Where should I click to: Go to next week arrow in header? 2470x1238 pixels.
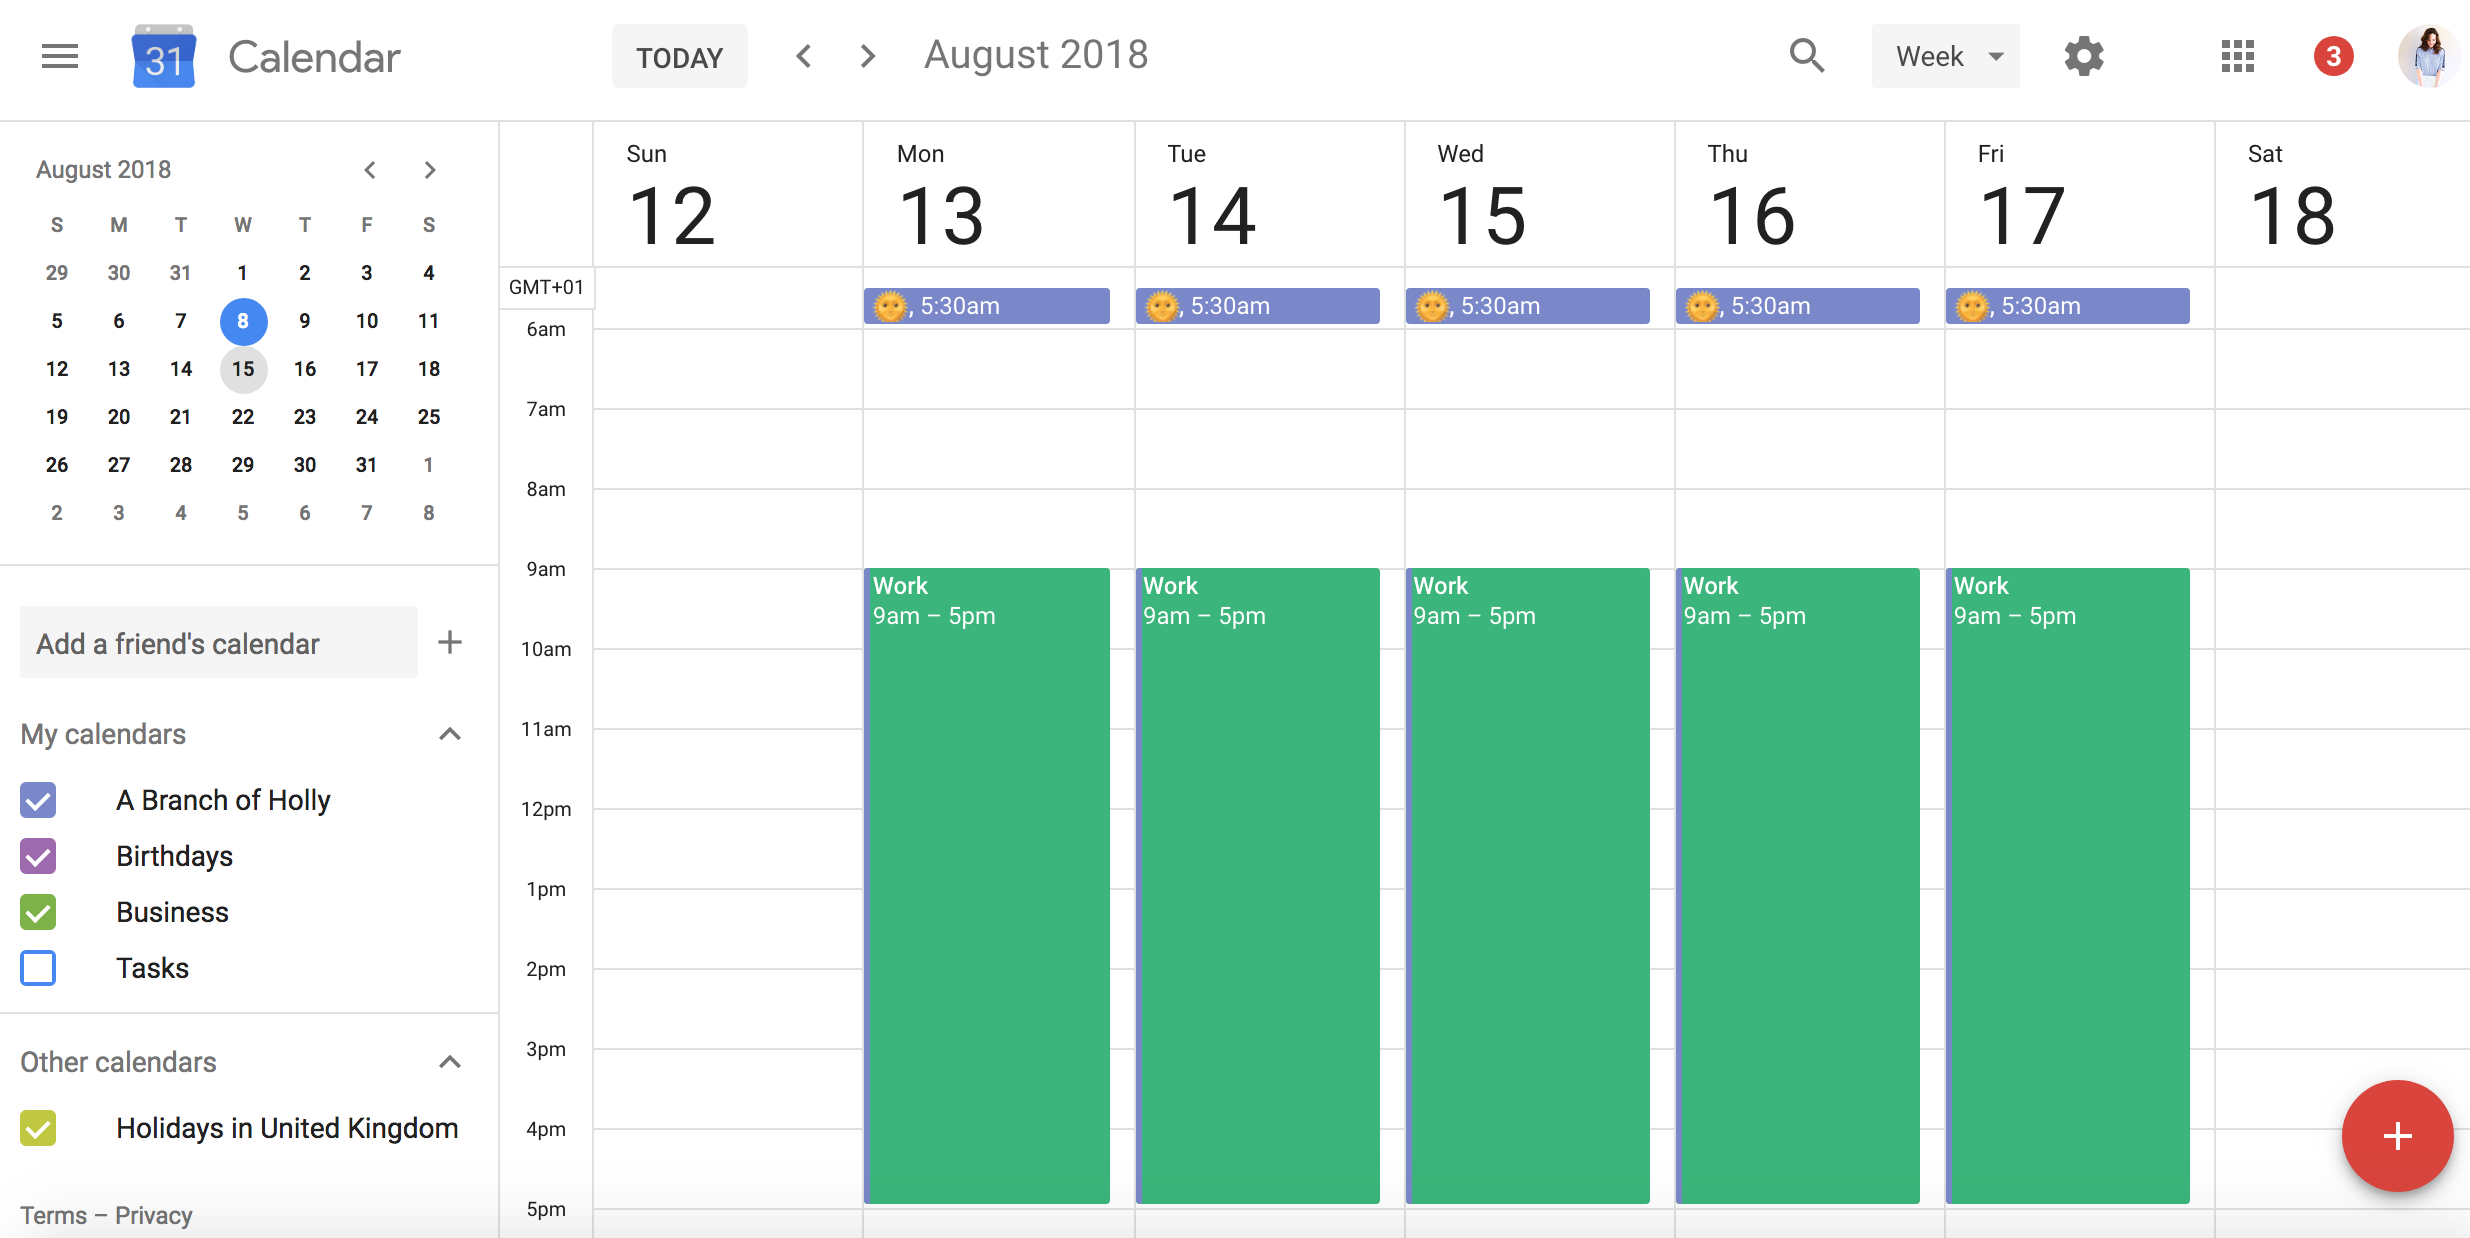867,56
